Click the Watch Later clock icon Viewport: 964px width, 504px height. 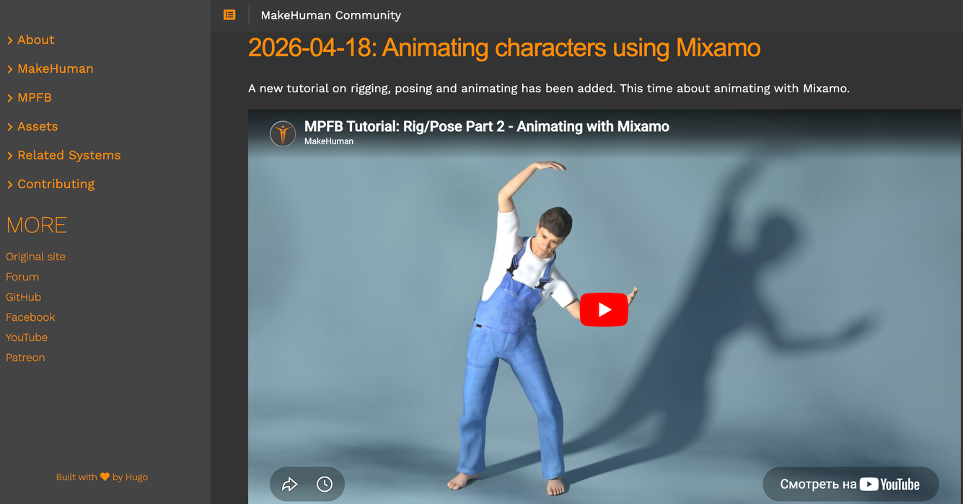coord(325,484)
